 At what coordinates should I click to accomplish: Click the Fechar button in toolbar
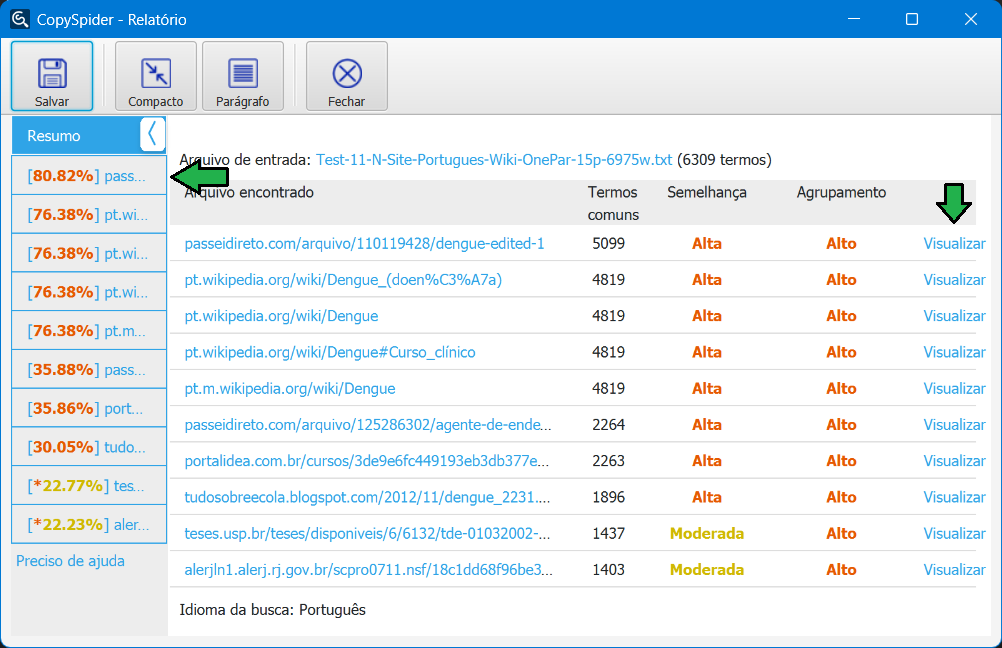346,75
